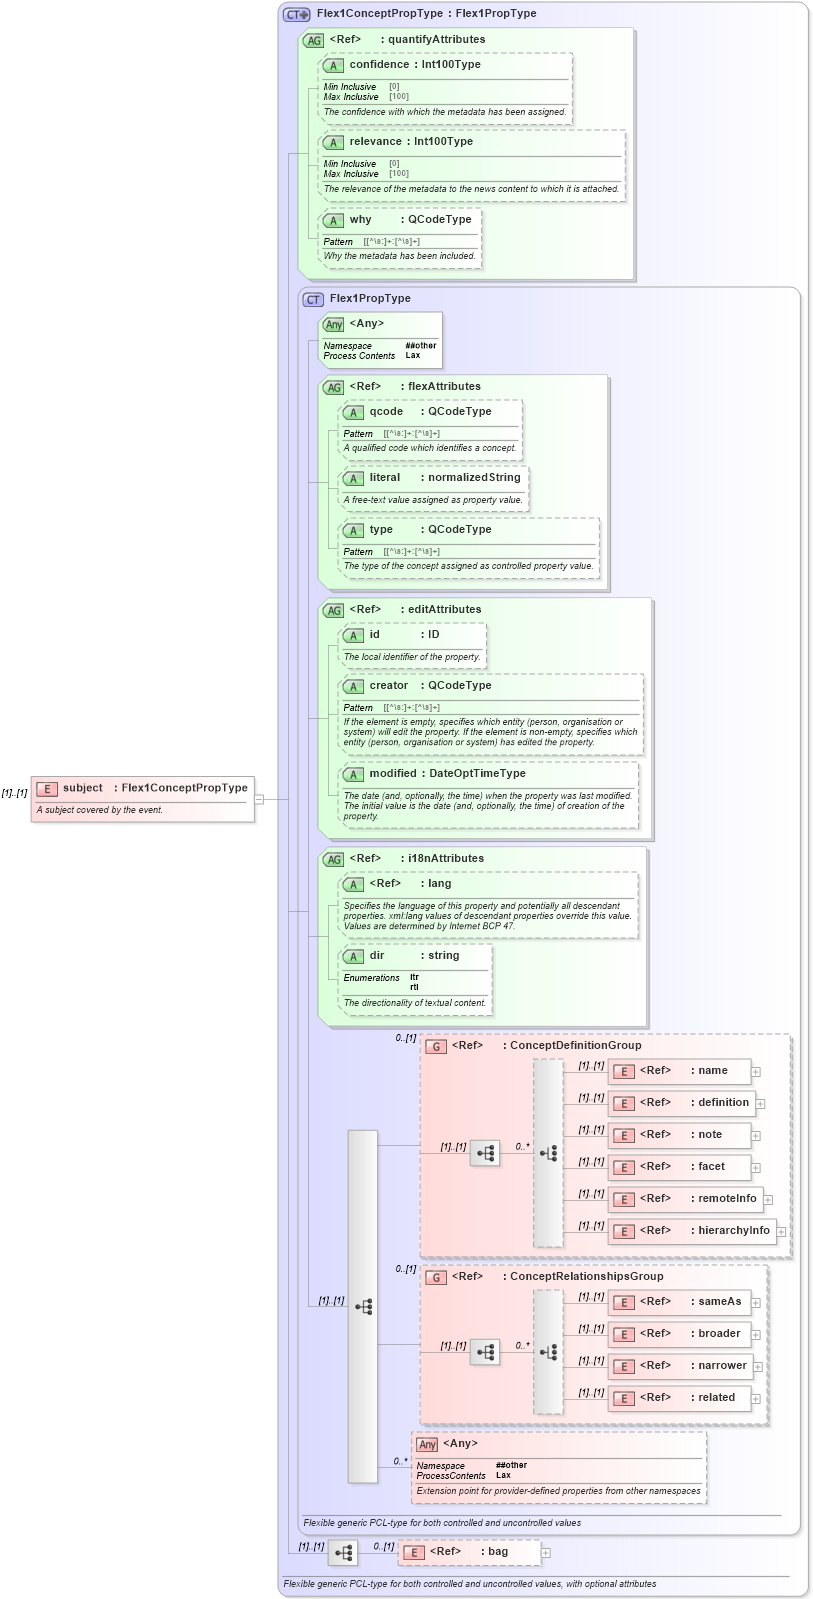The width and height of the screenshot is (813, 1599).
Task: Click the A icon of type attribute
Action: 353,530
